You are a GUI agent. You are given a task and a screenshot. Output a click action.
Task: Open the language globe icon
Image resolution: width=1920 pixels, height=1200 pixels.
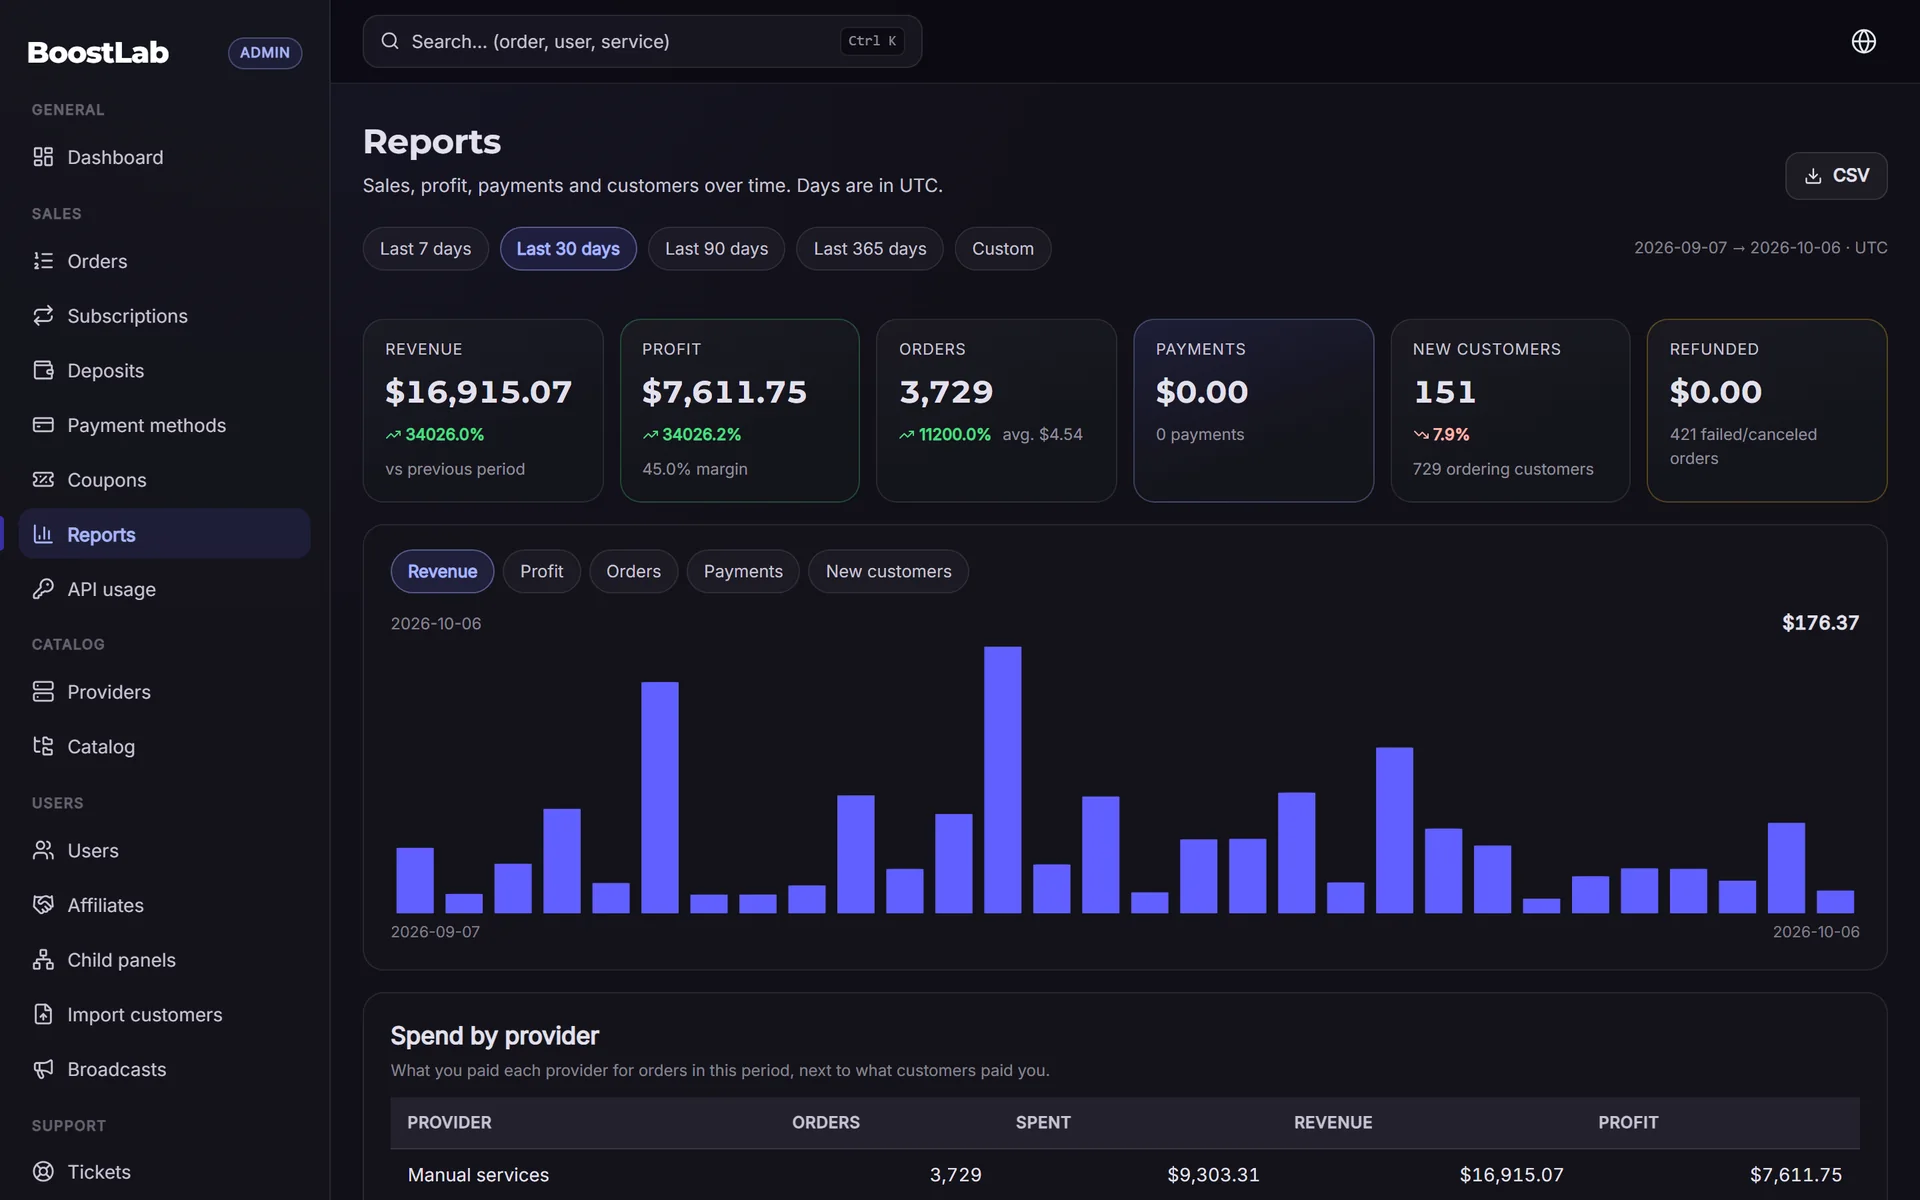click(x=1863, y=41)
